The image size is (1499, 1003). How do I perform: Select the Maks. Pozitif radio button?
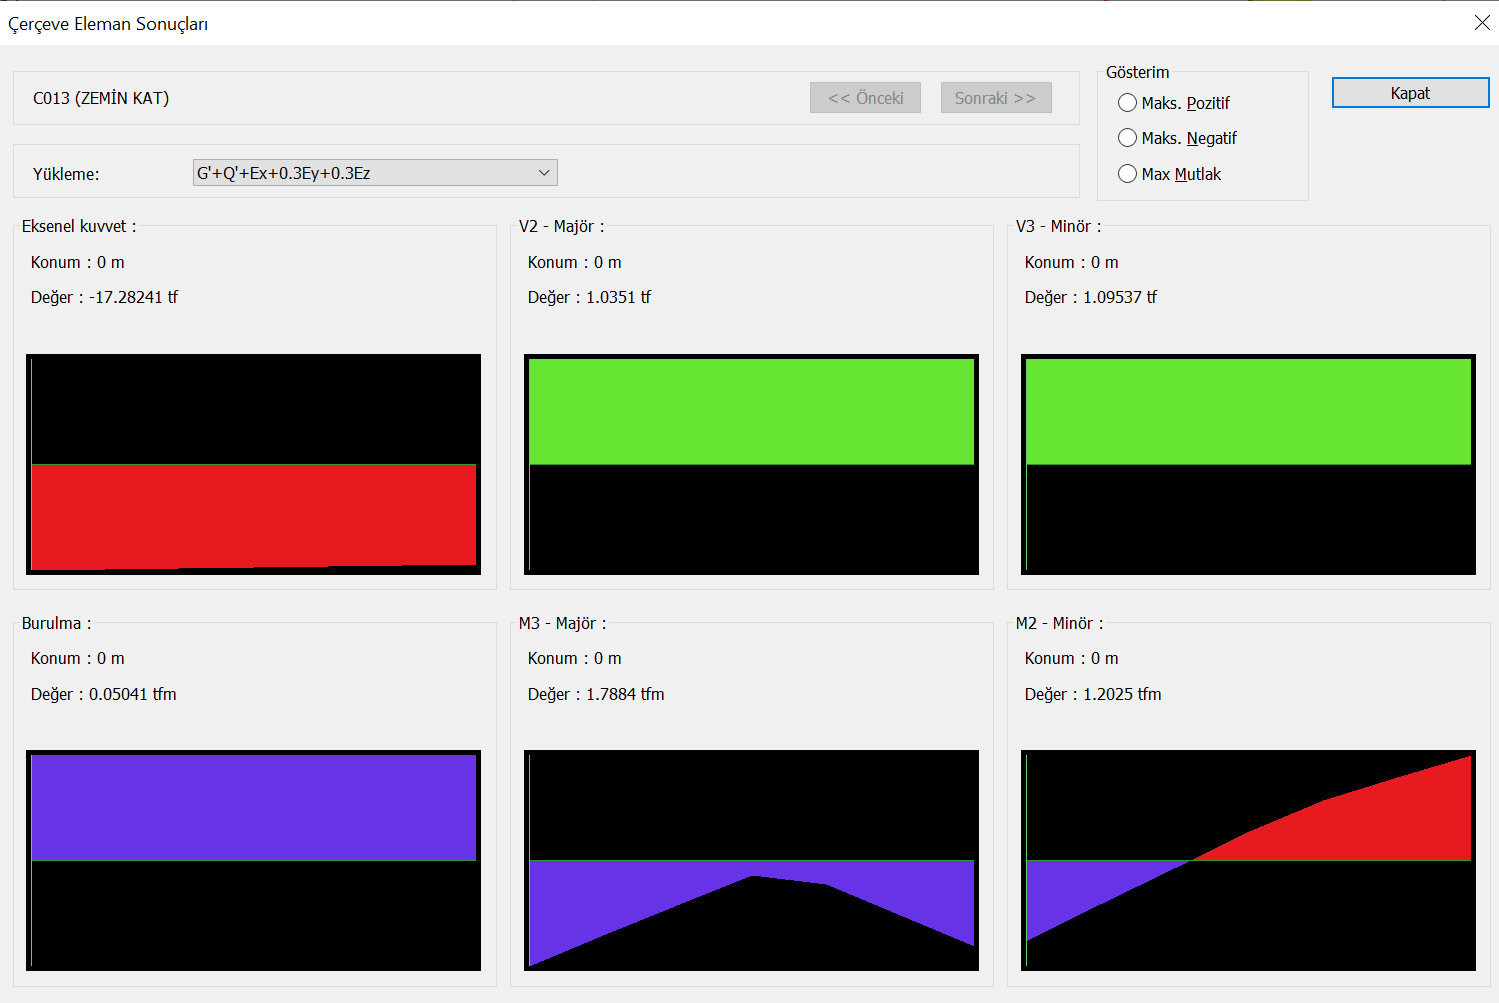pos(1128,103)
